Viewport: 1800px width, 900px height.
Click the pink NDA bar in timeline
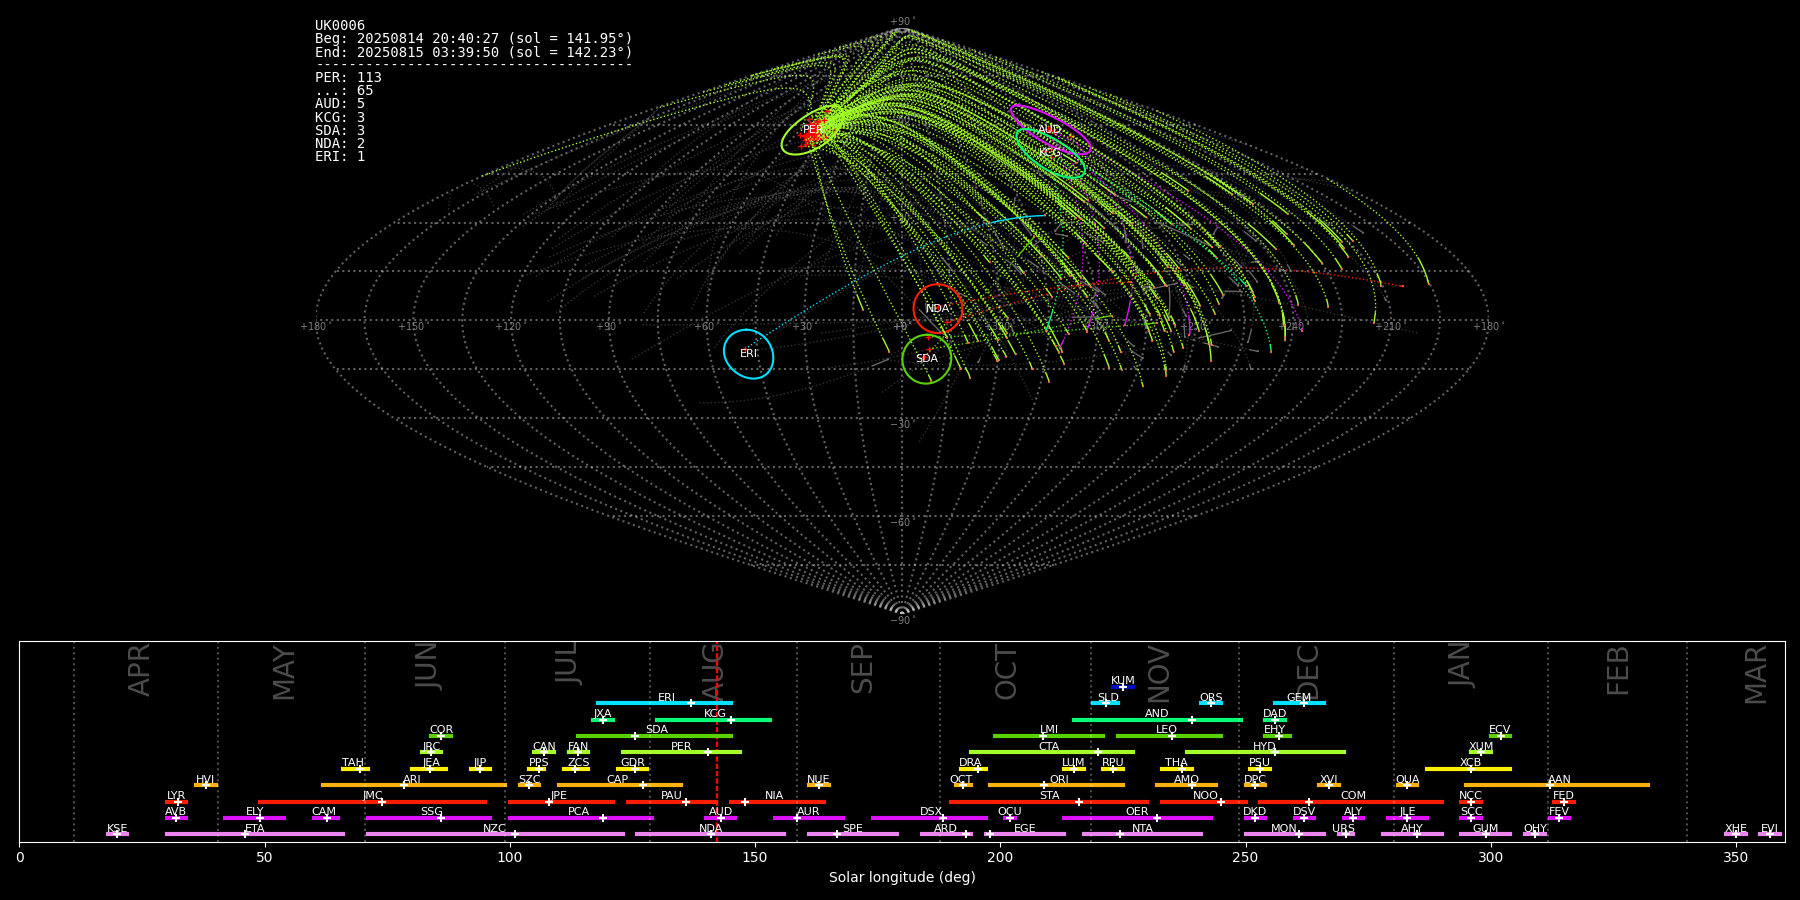pyautogui.click(x=710, y=834)
